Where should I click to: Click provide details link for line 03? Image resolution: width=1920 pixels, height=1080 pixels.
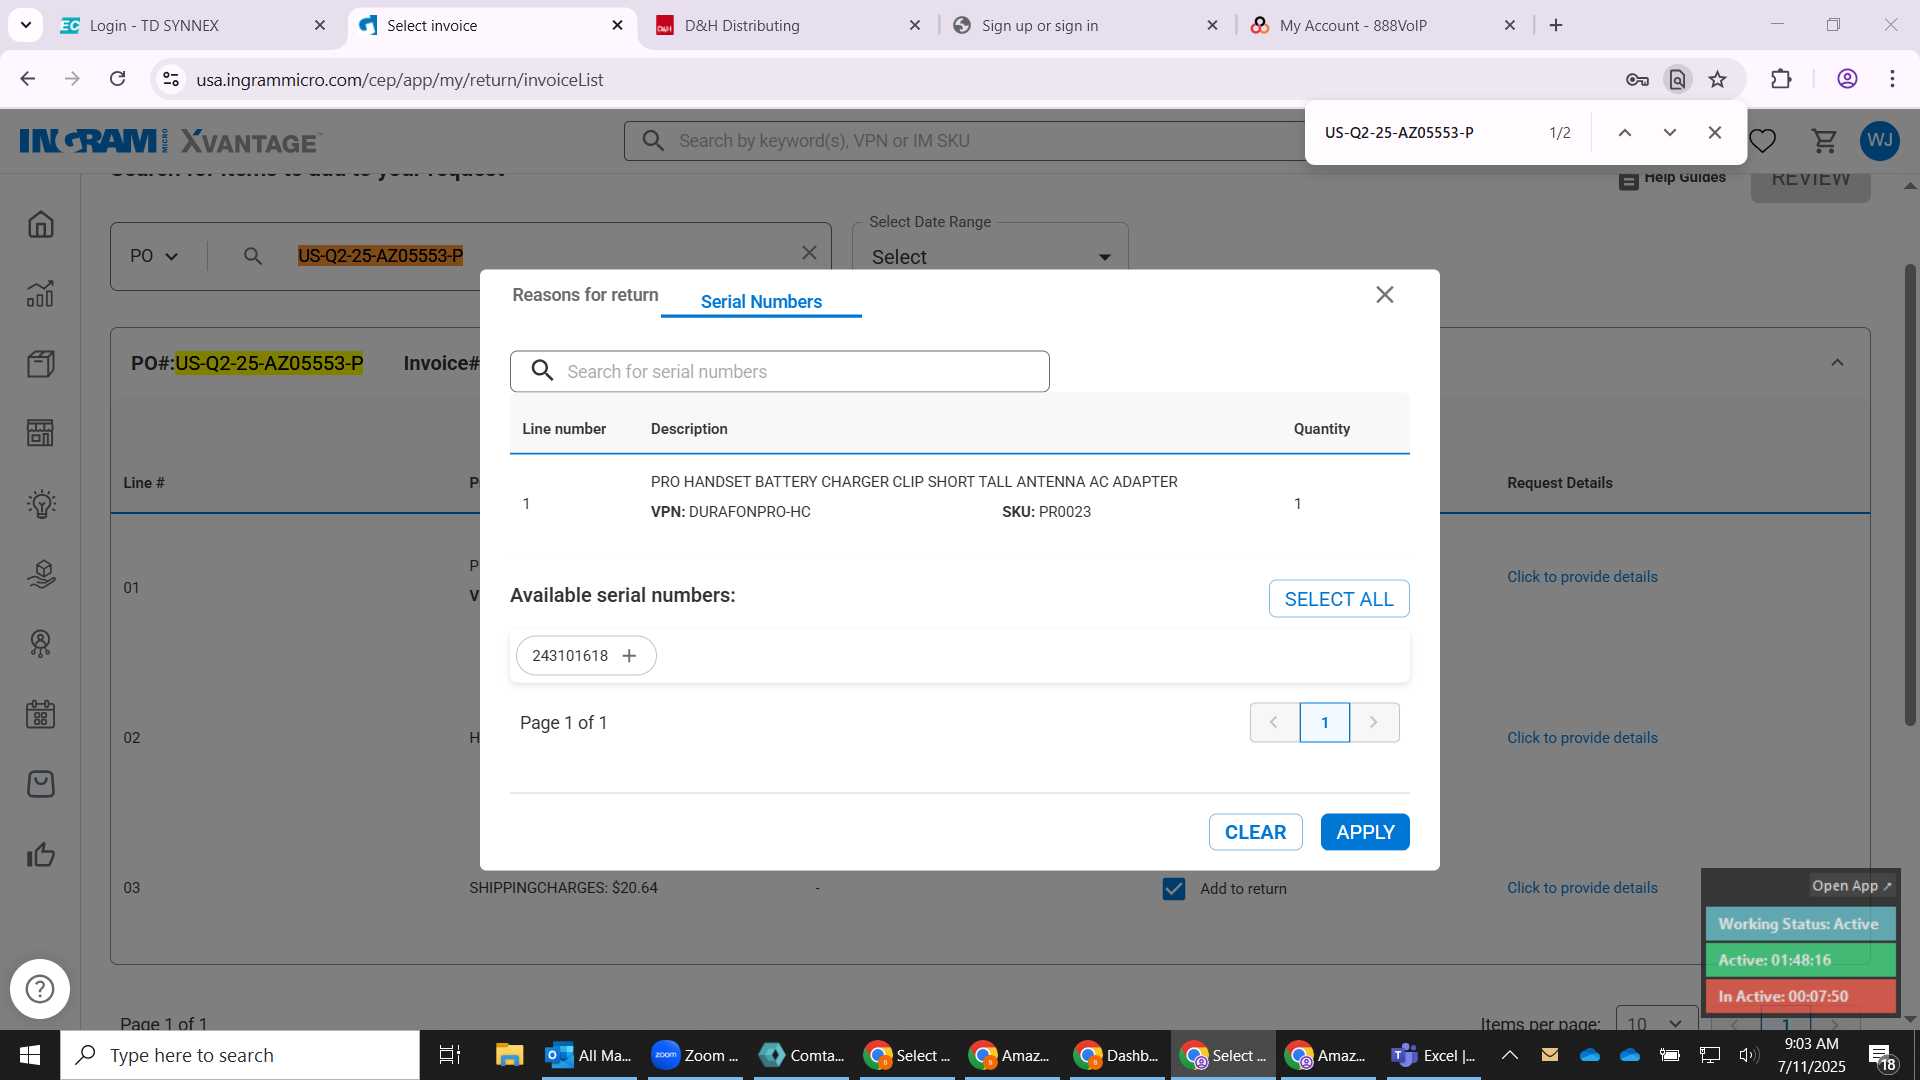click(x=1582, y=888)
